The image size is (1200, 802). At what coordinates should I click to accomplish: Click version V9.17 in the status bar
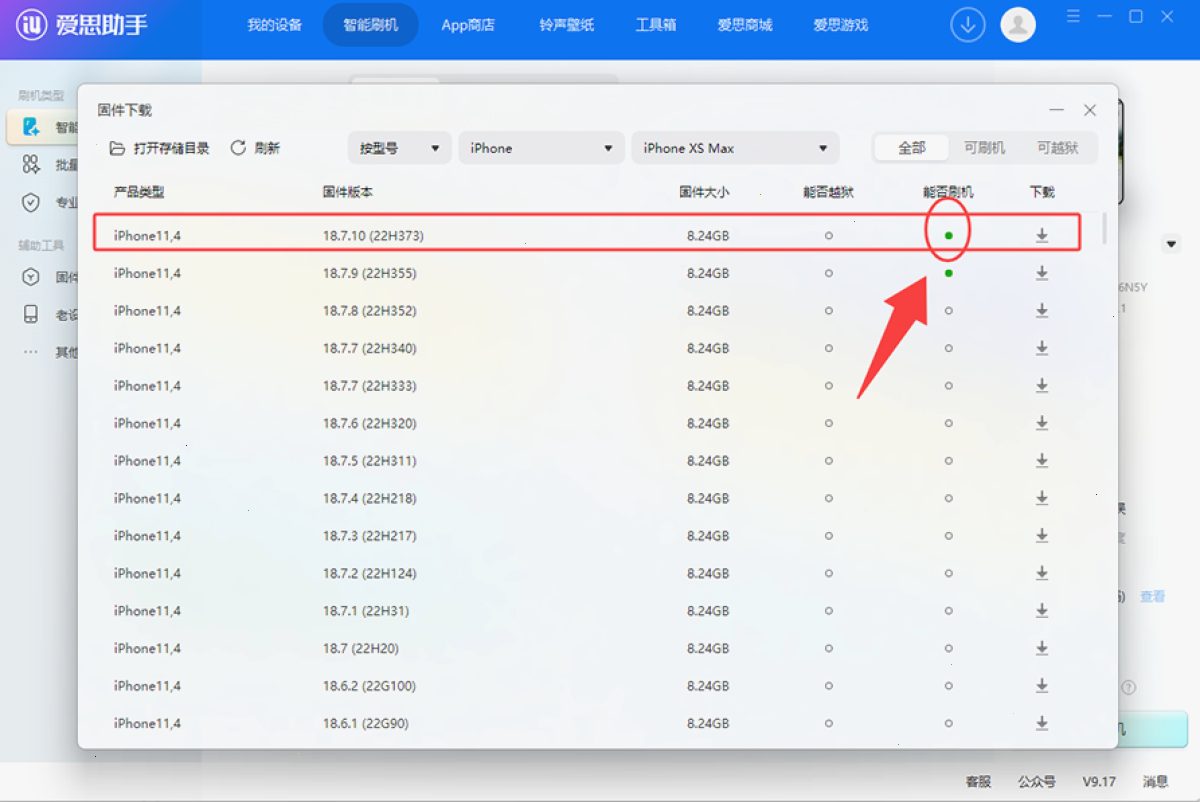coord(1099,781)
